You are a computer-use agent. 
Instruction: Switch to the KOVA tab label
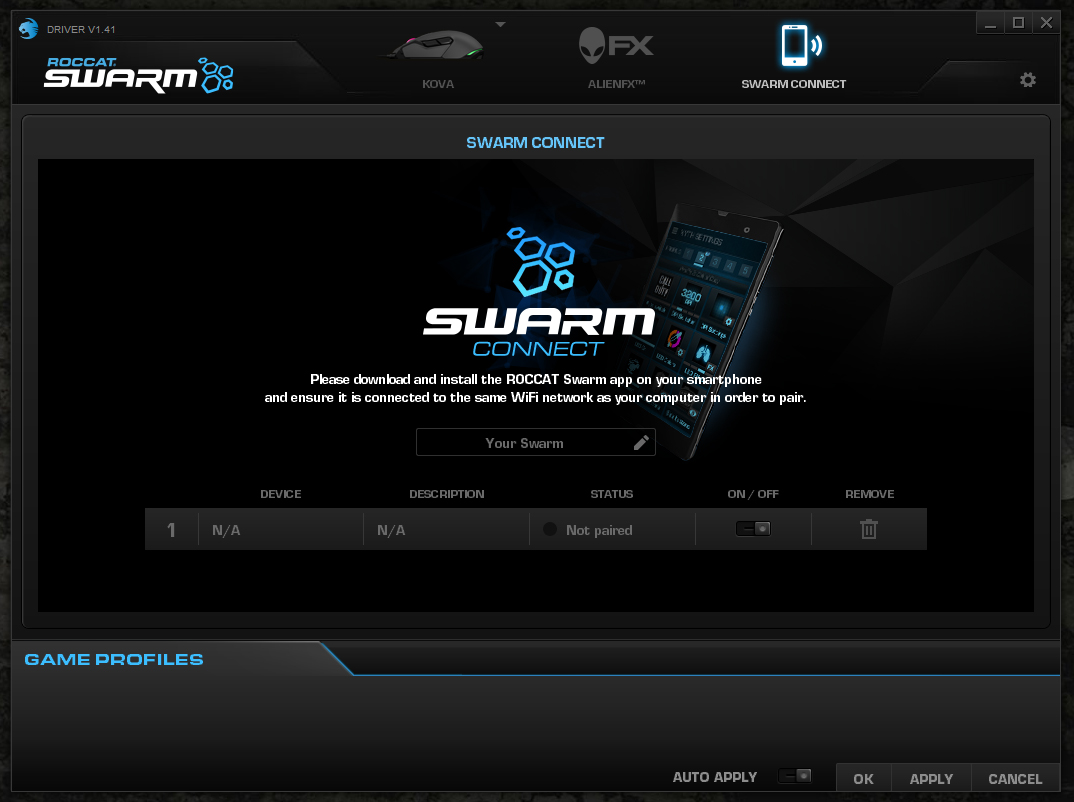point(438,84)
